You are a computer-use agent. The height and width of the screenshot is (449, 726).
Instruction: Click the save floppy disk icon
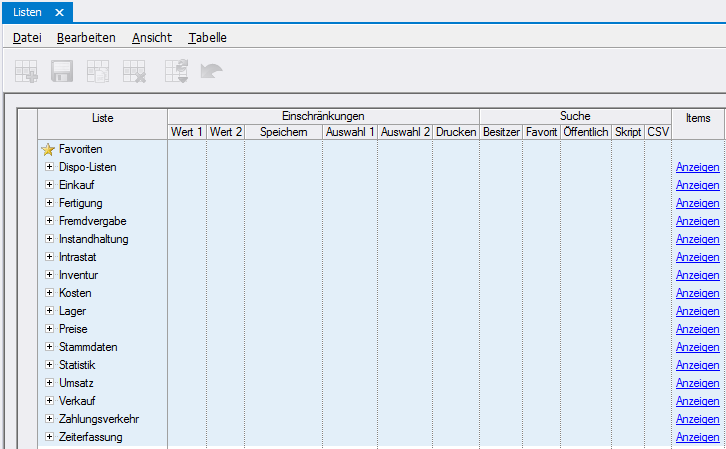(x=62, y=71)
